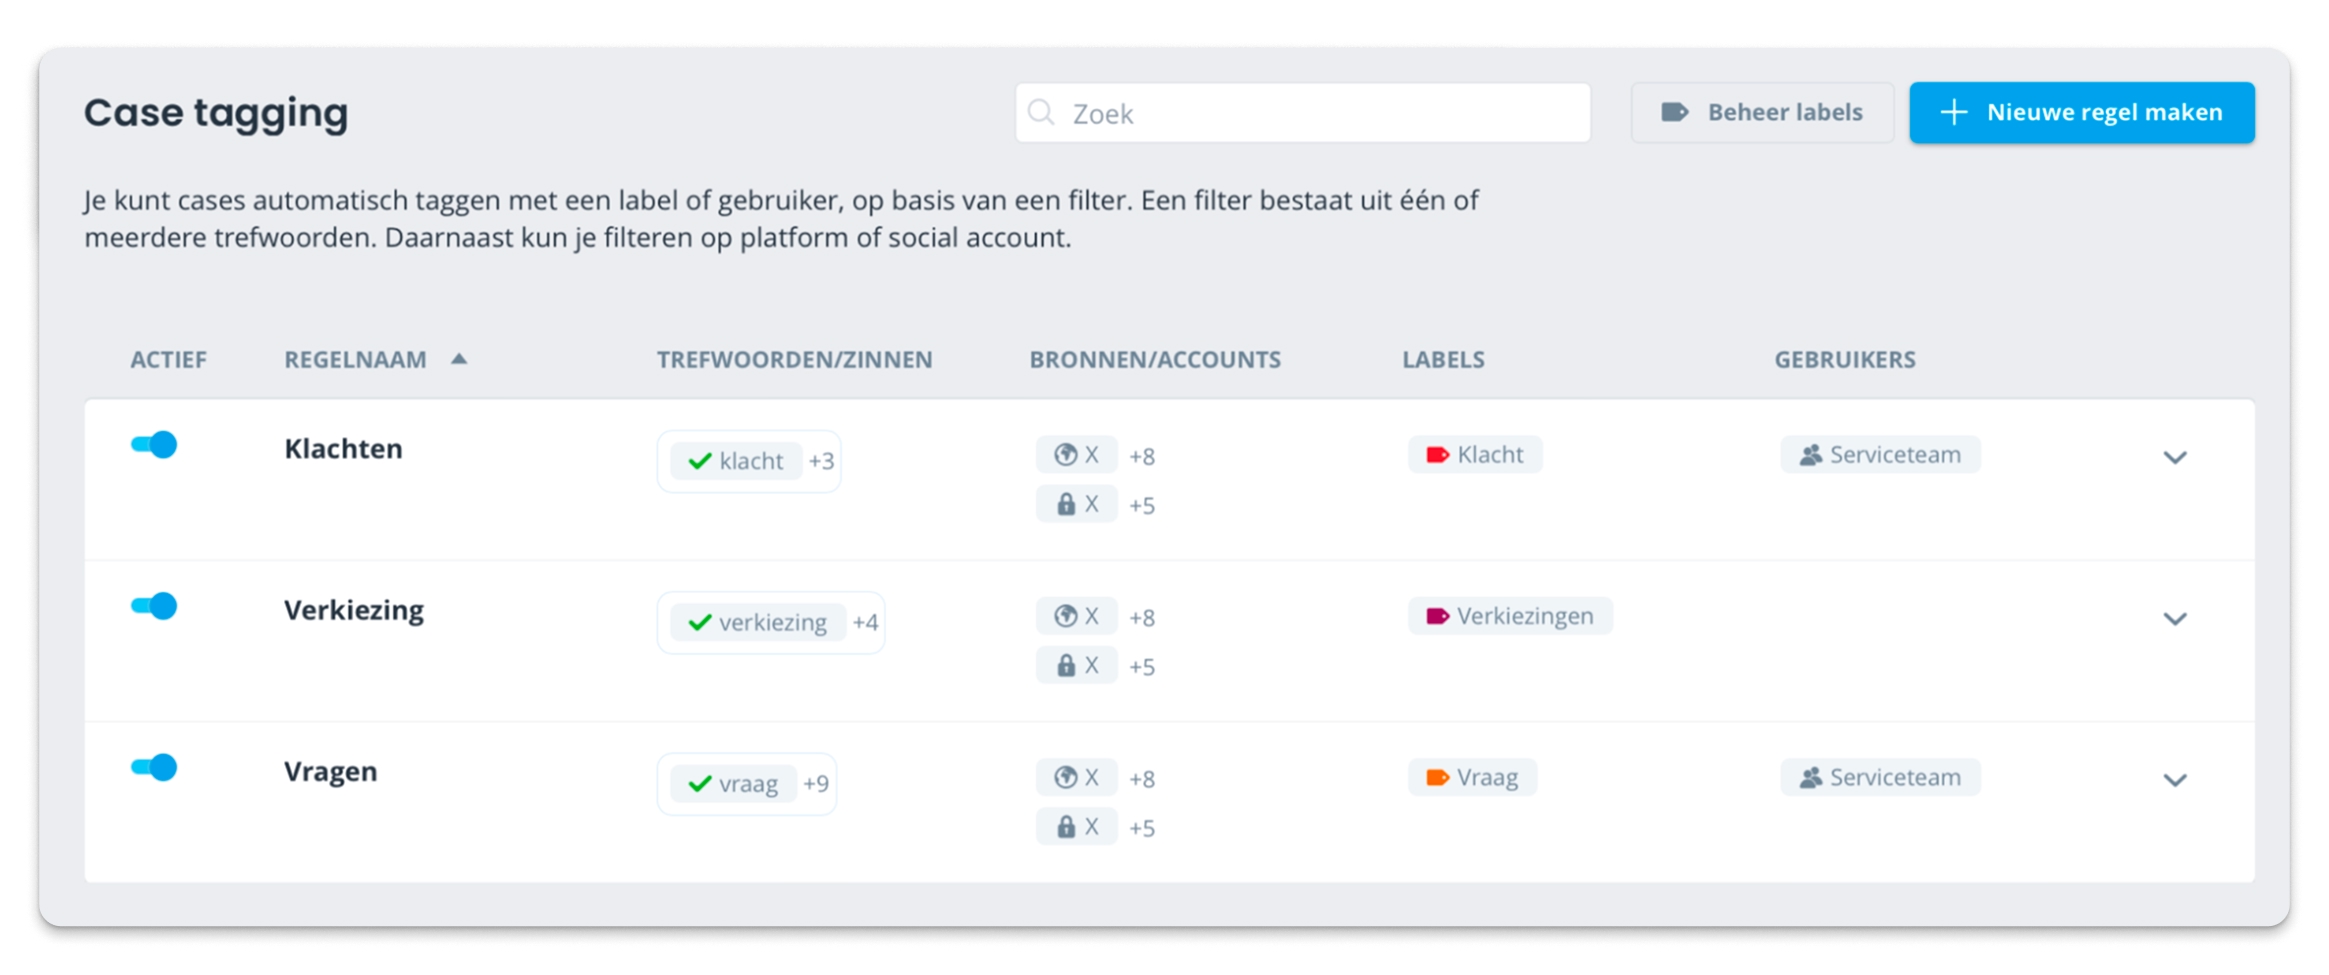Viewport: 2329px width, 975px height.
Task: Click Serviceteam user chip in Klachten row
Action: (1880, 455)
